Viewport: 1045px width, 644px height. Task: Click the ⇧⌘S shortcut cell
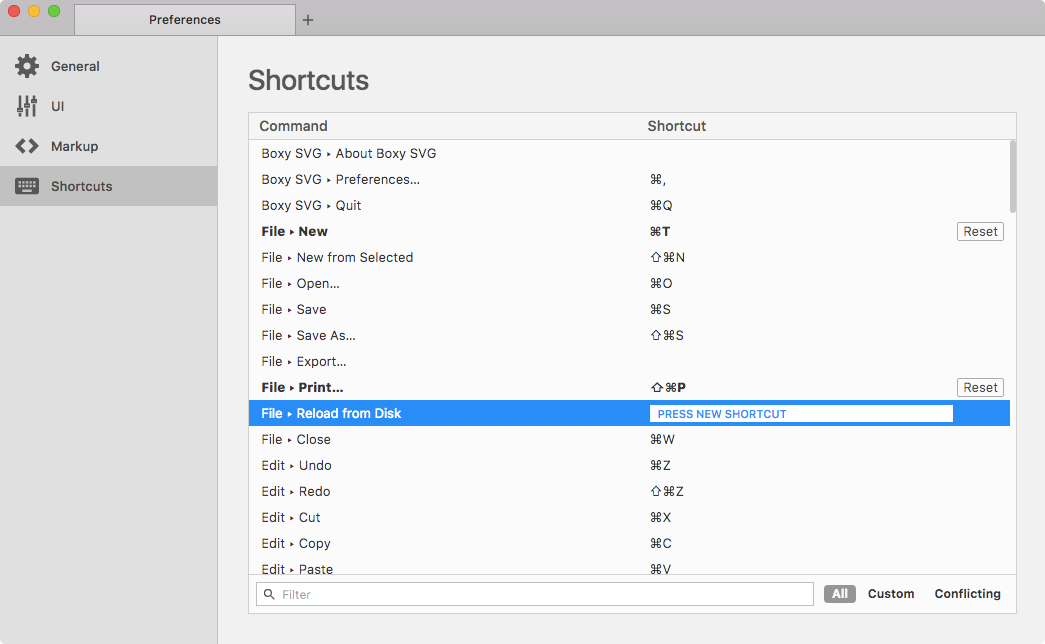click(667, 335)
